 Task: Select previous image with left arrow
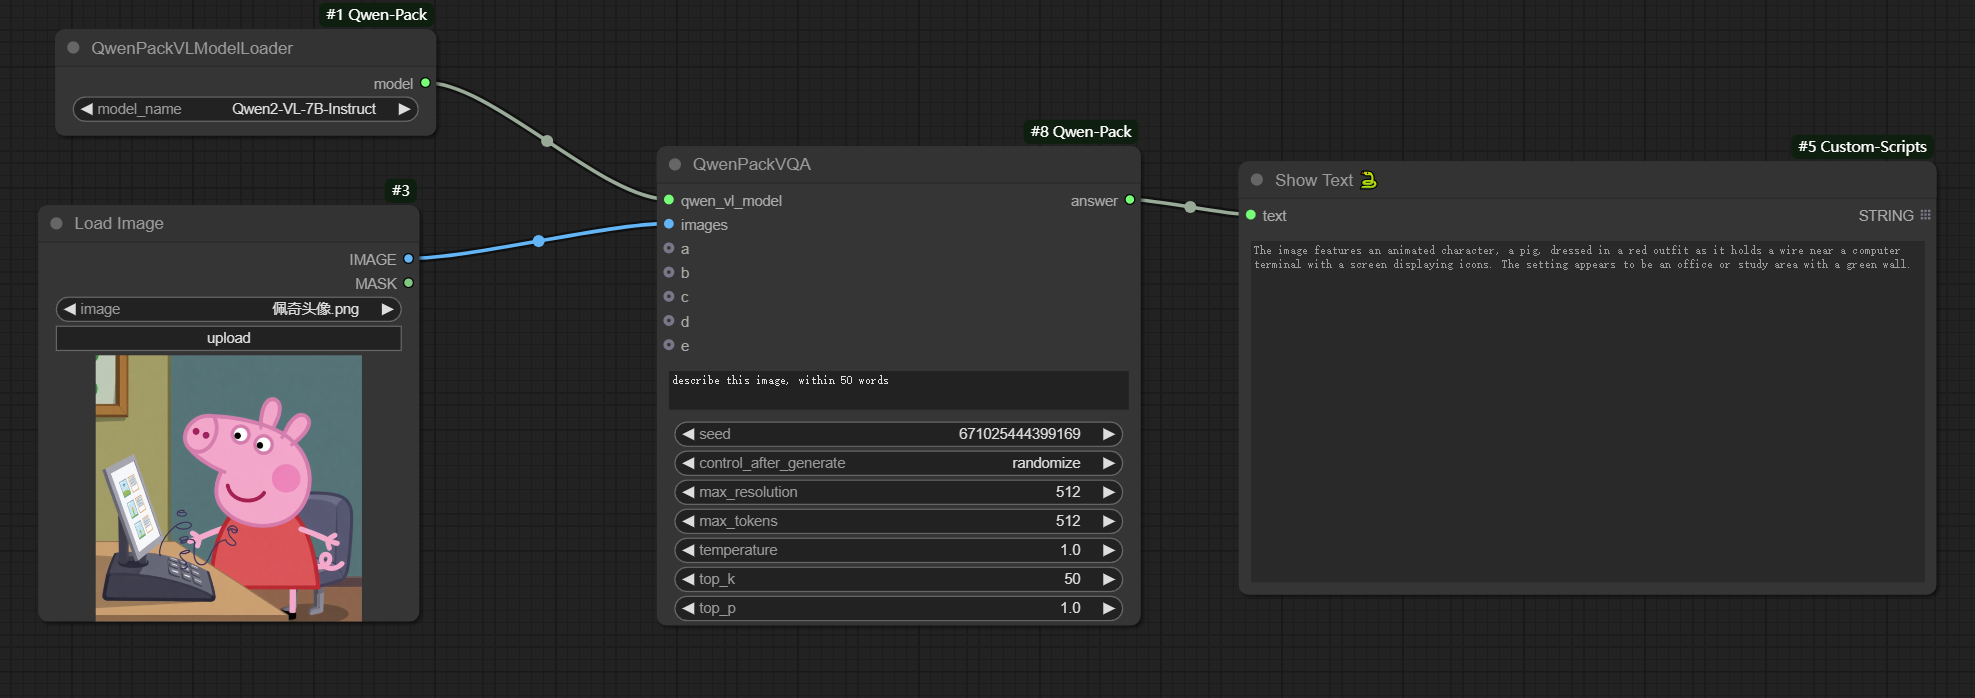coord(70,309)
